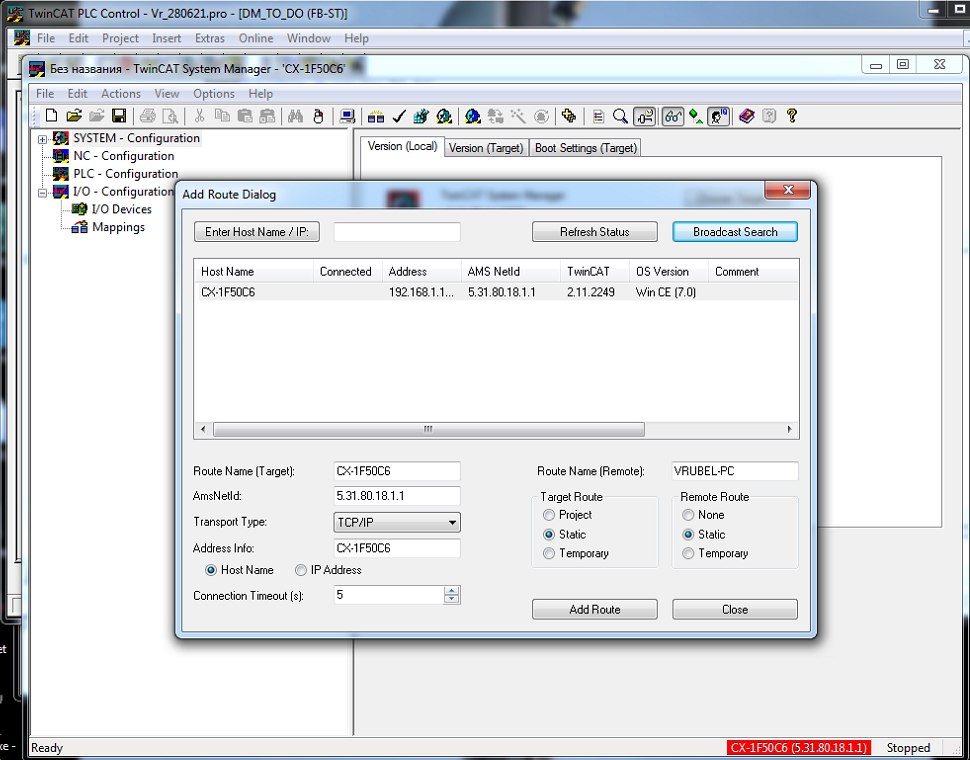This screenshot has width=970, height=760.
Task: Click the person face toolbar icon
Action: pos(718,116)
